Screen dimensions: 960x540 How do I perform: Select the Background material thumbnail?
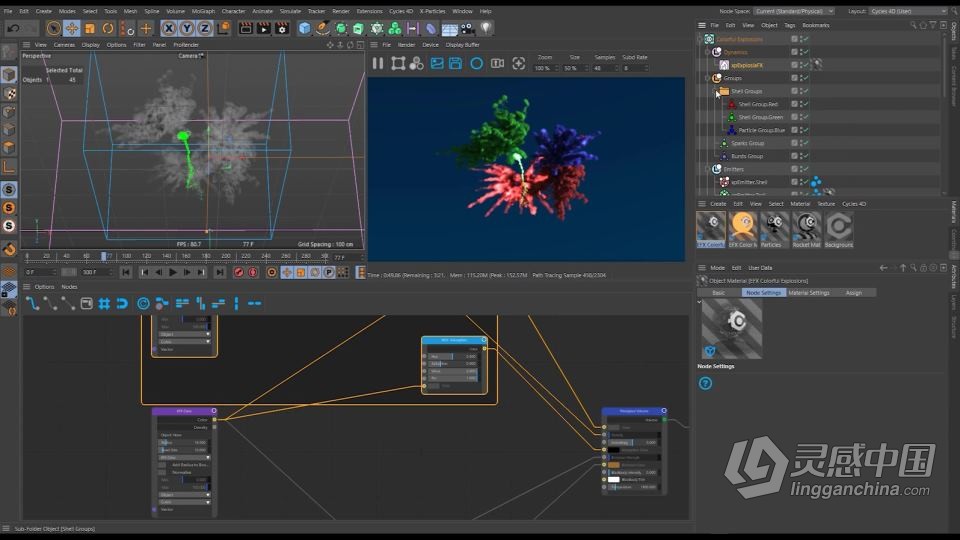[838, 230]
